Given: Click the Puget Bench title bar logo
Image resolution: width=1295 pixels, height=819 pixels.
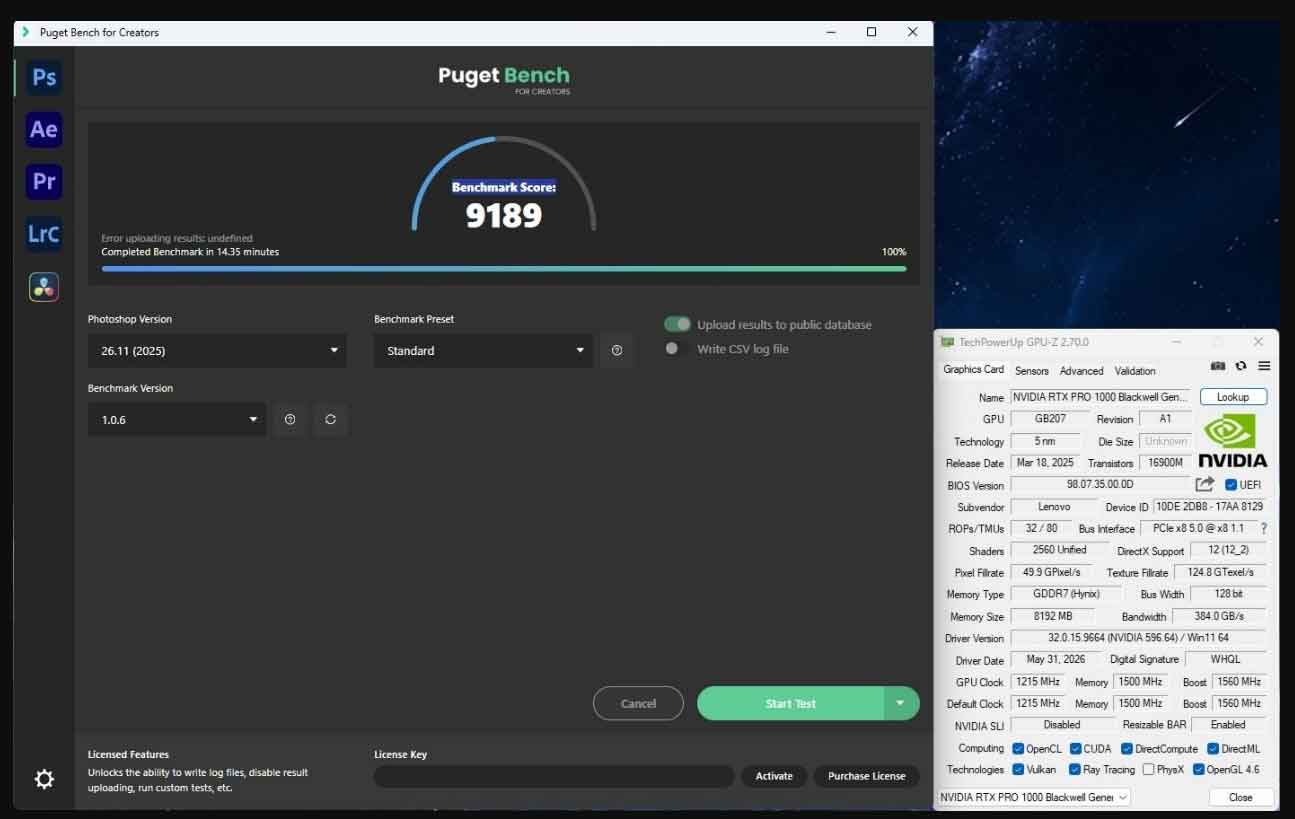Looking at the screenshot, I should coord(25,32).
